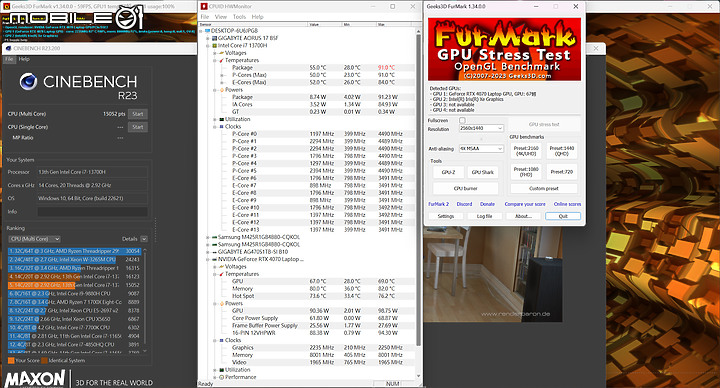Open the FurMark About dialog

(x=523, y=216)
